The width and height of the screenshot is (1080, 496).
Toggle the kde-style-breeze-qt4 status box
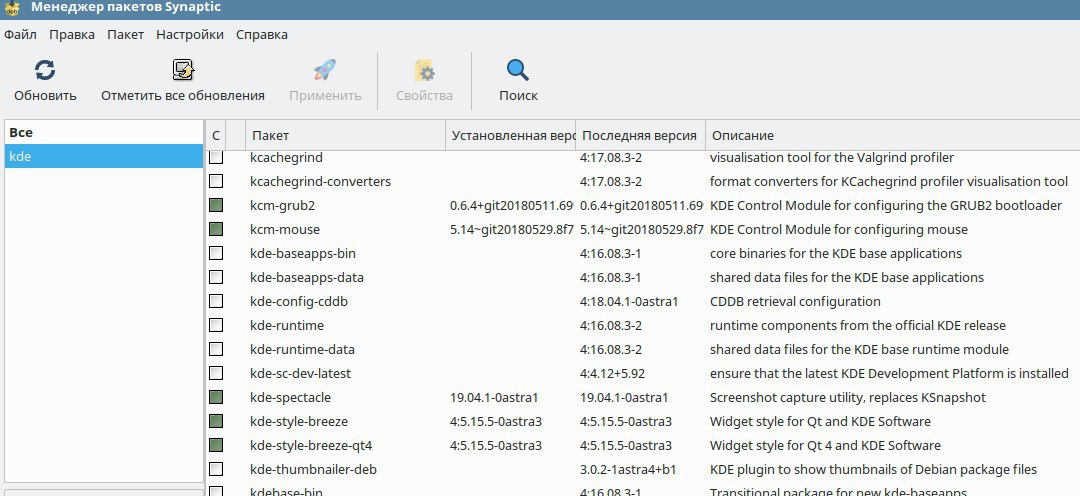[x=216, y=445]
